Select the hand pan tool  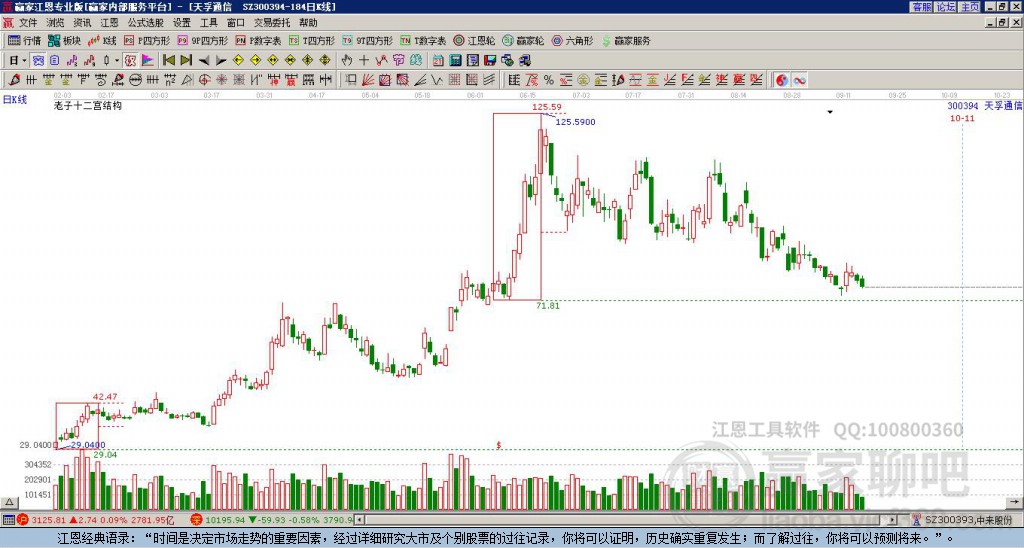[347, 61]
